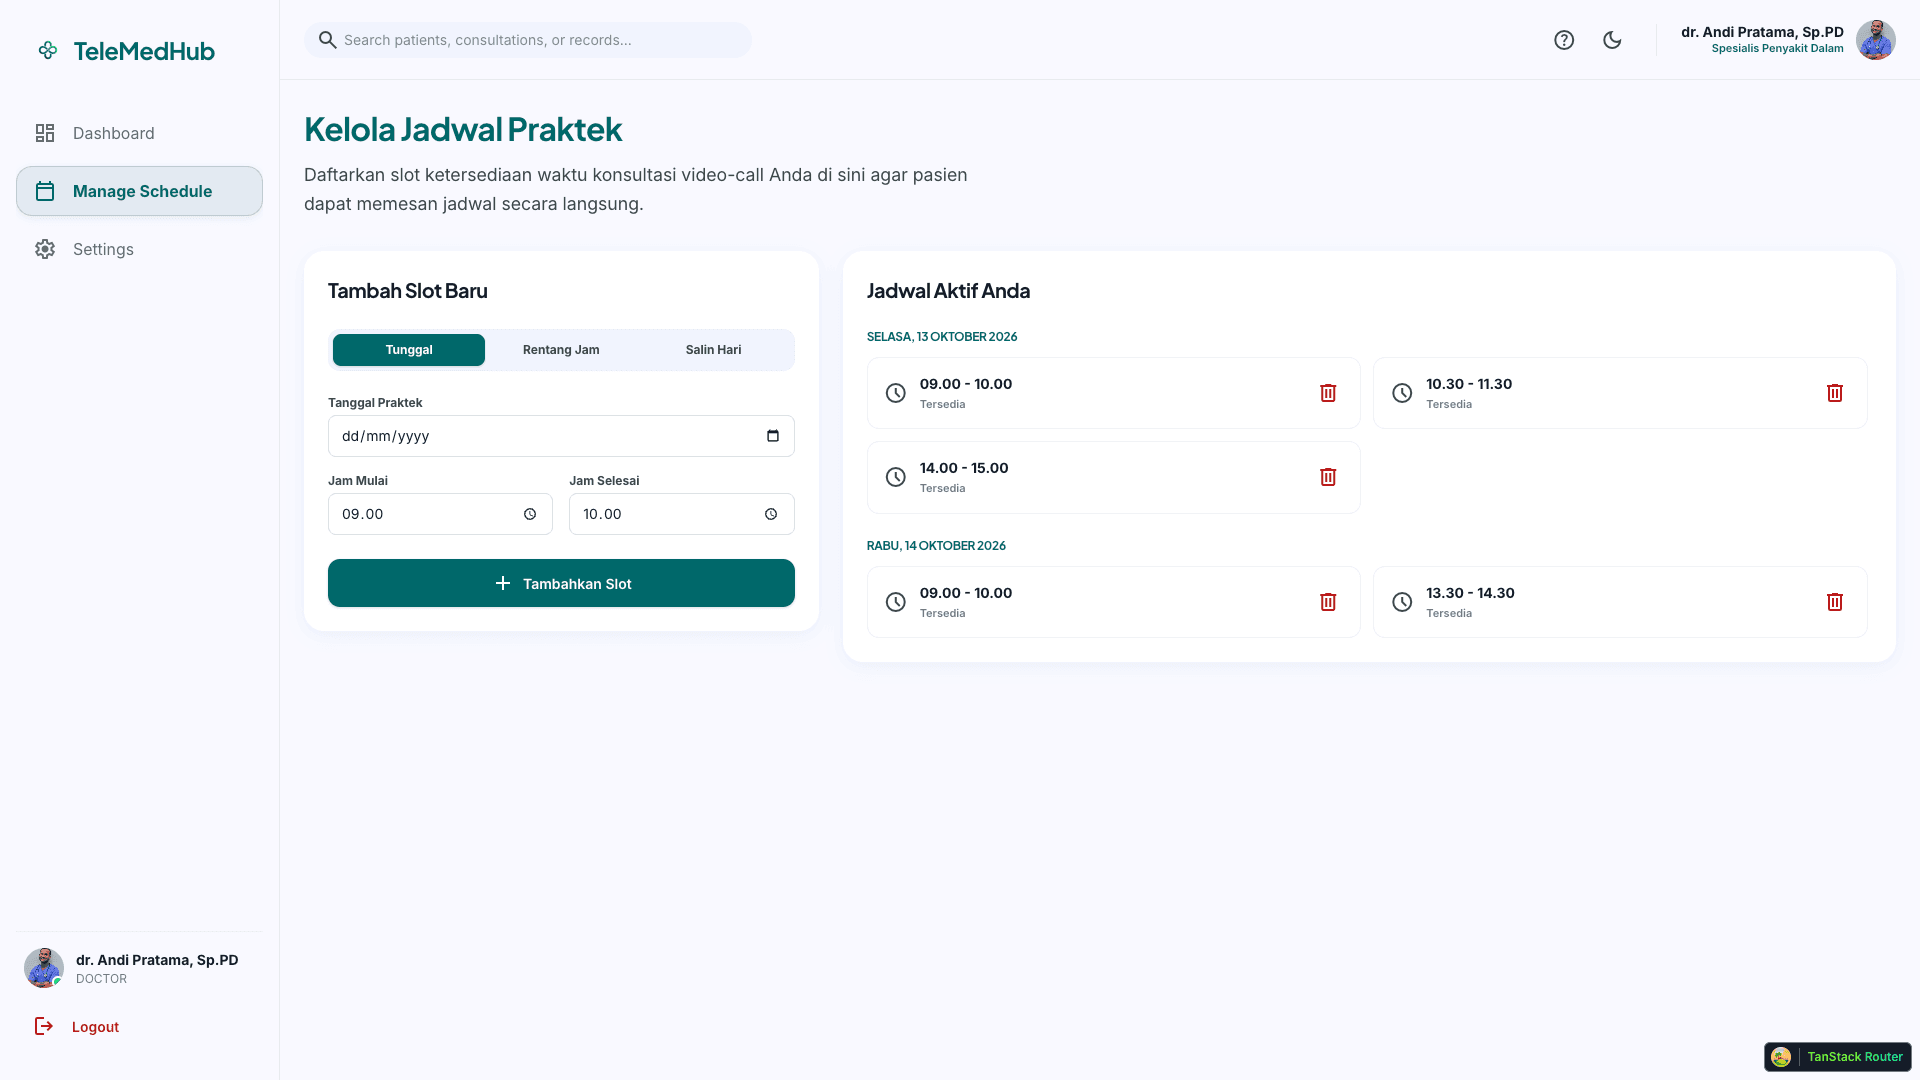Delete the Rabu 09.00 - 10.00 slot
1920x1080 pixels.
coord(1328,602)
